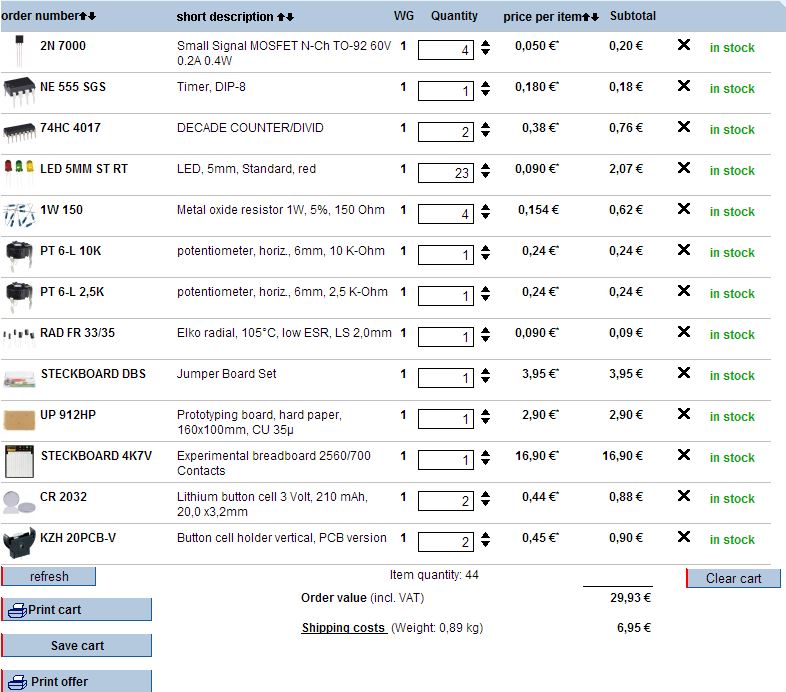Click the 74HC 4017 chip thumbnail
The image size is (786, 692).
point(19,130)
